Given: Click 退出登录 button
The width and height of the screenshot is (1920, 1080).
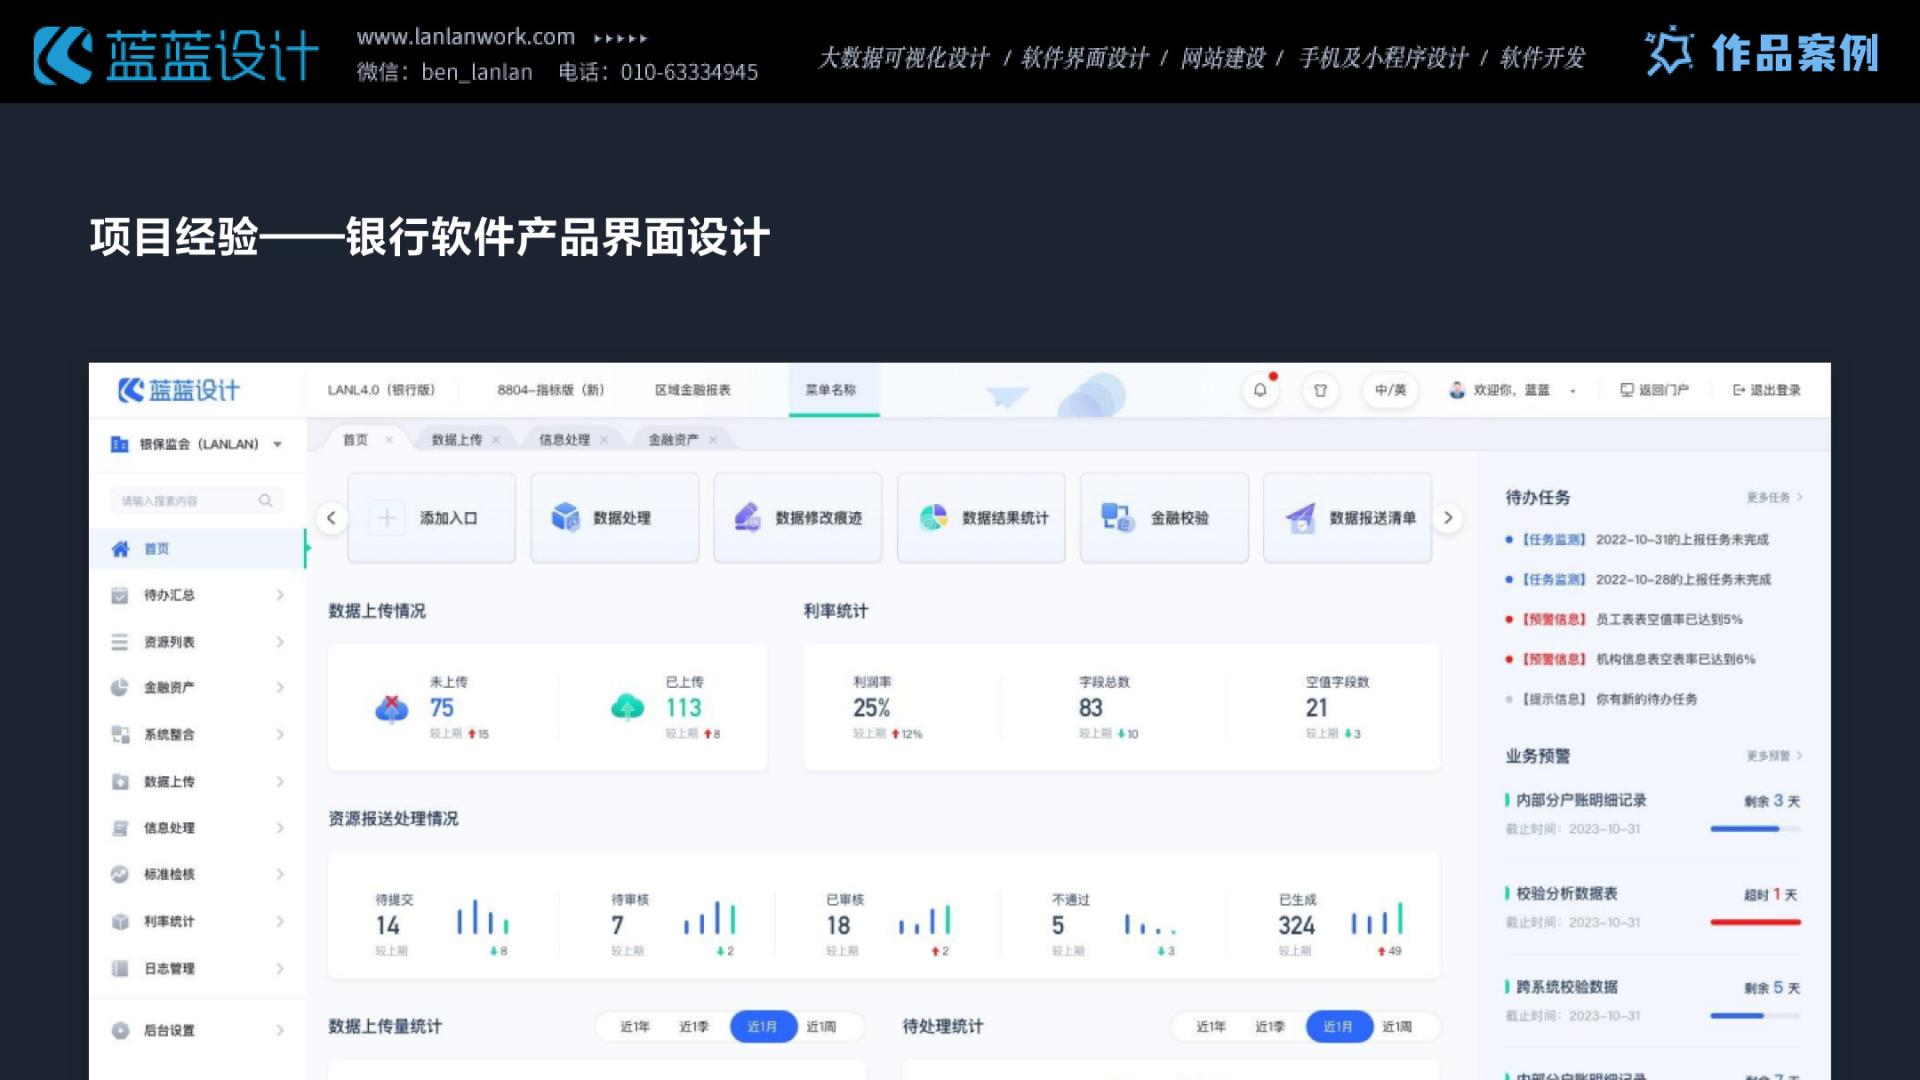Looking at the screenshot, I should (x=1767, y=390).
